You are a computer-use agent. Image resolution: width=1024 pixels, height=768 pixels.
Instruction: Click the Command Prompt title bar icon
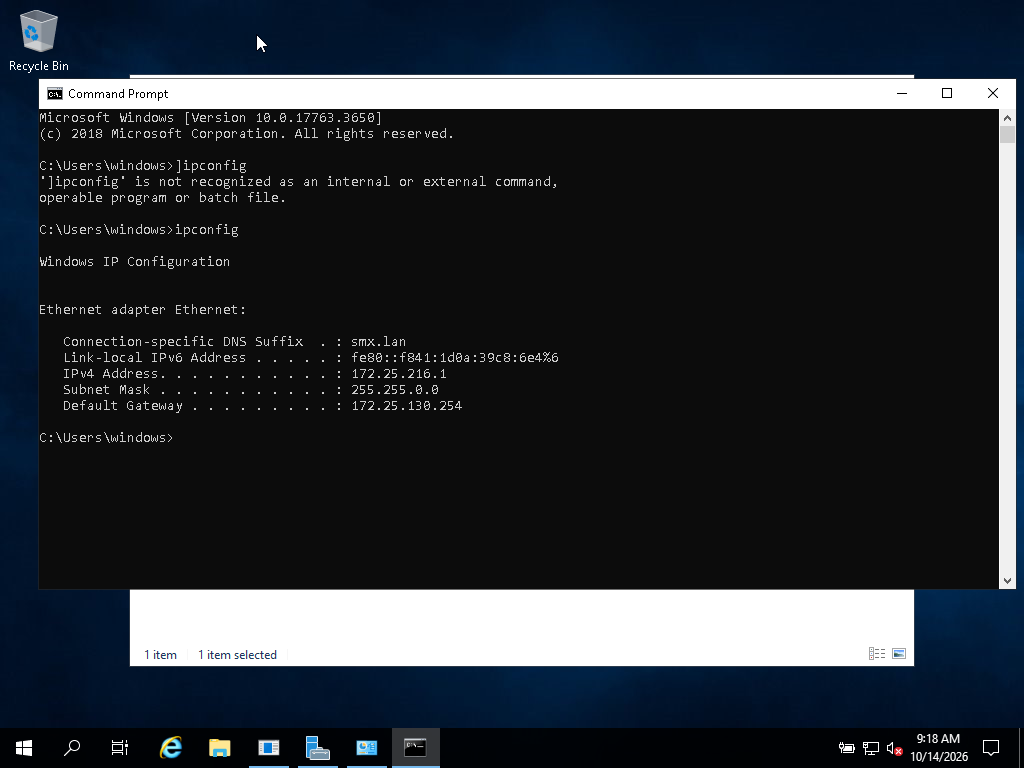coord(55,94)
